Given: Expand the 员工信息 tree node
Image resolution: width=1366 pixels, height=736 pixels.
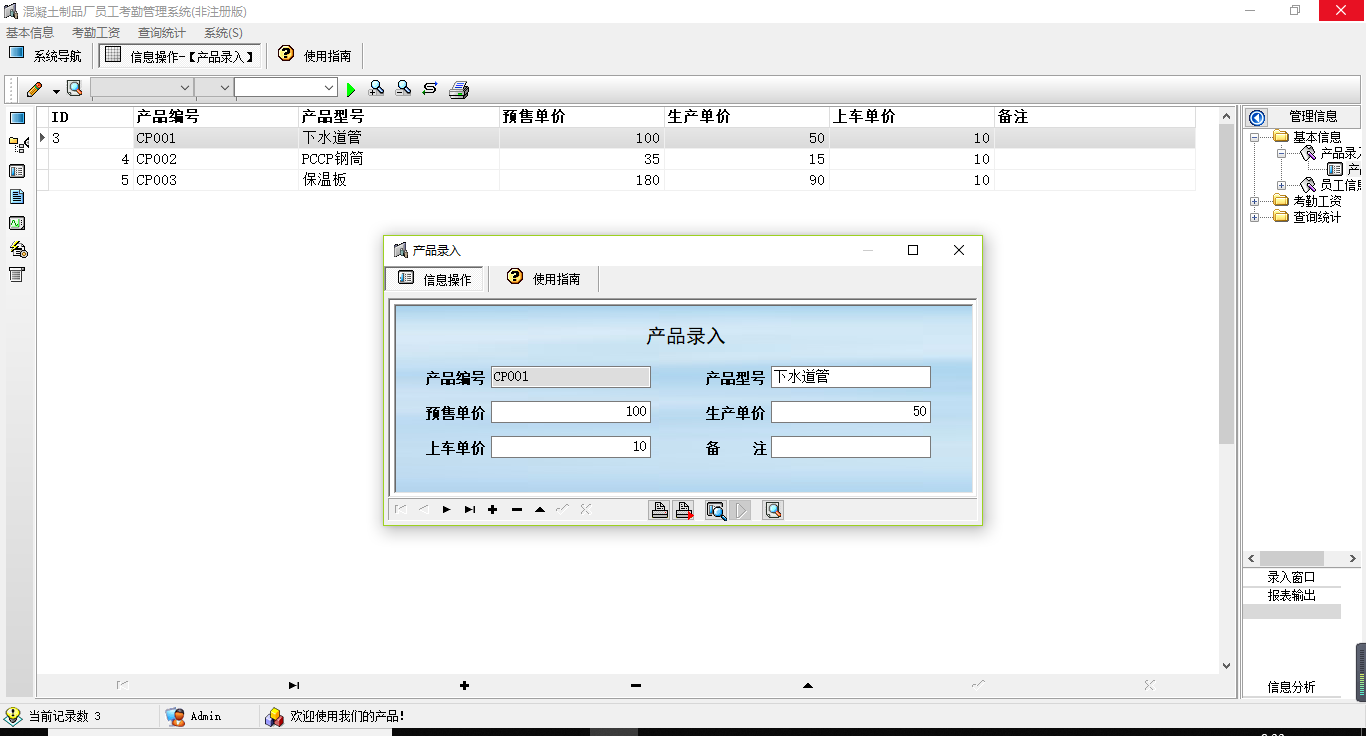Looking at the screenshot, I should click(x=1282, y=186).
